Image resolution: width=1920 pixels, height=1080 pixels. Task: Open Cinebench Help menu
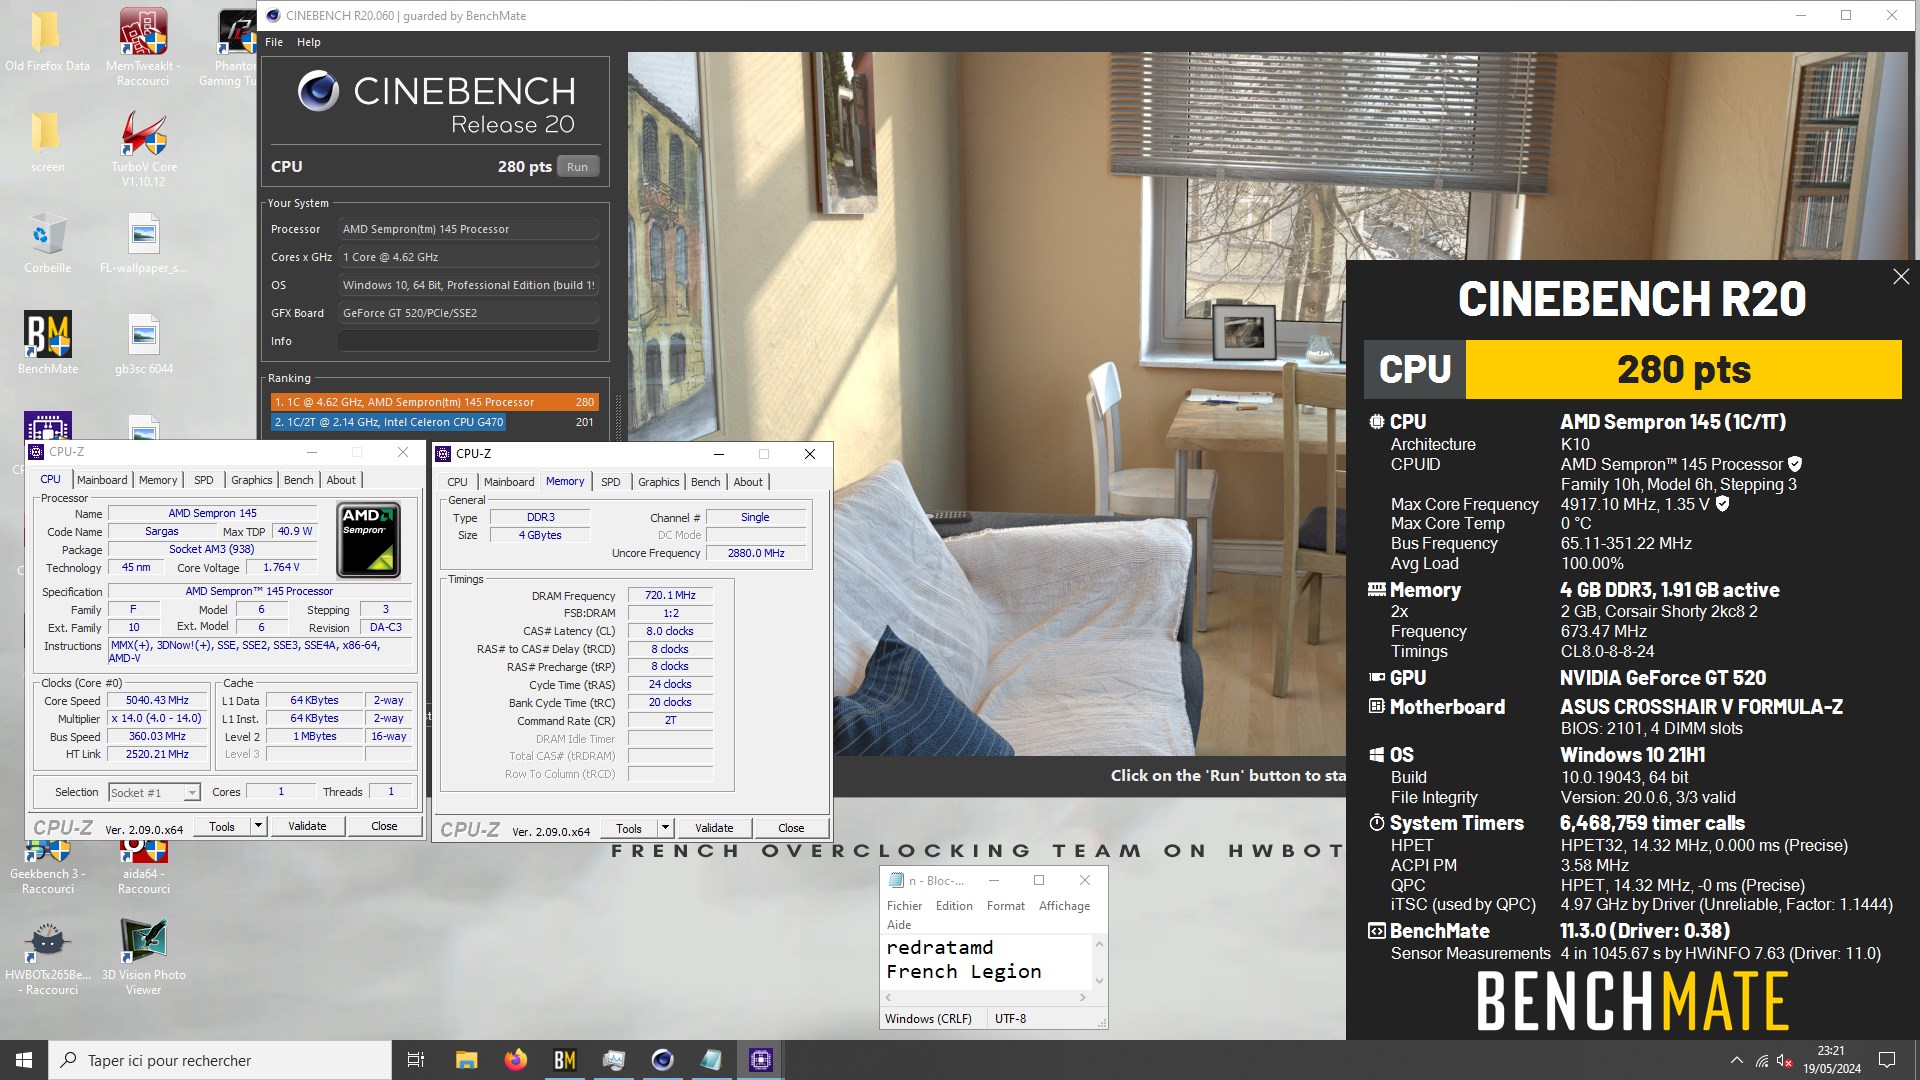tap(309, 42)
